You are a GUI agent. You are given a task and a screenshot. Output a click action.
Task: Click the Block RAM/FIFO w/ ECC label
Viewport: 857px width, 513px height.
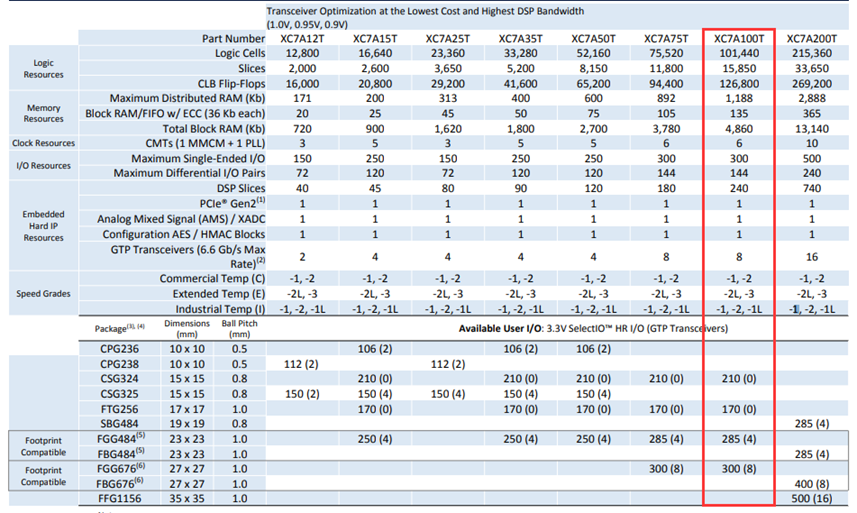pyautogui.click(x=175, y=114)
